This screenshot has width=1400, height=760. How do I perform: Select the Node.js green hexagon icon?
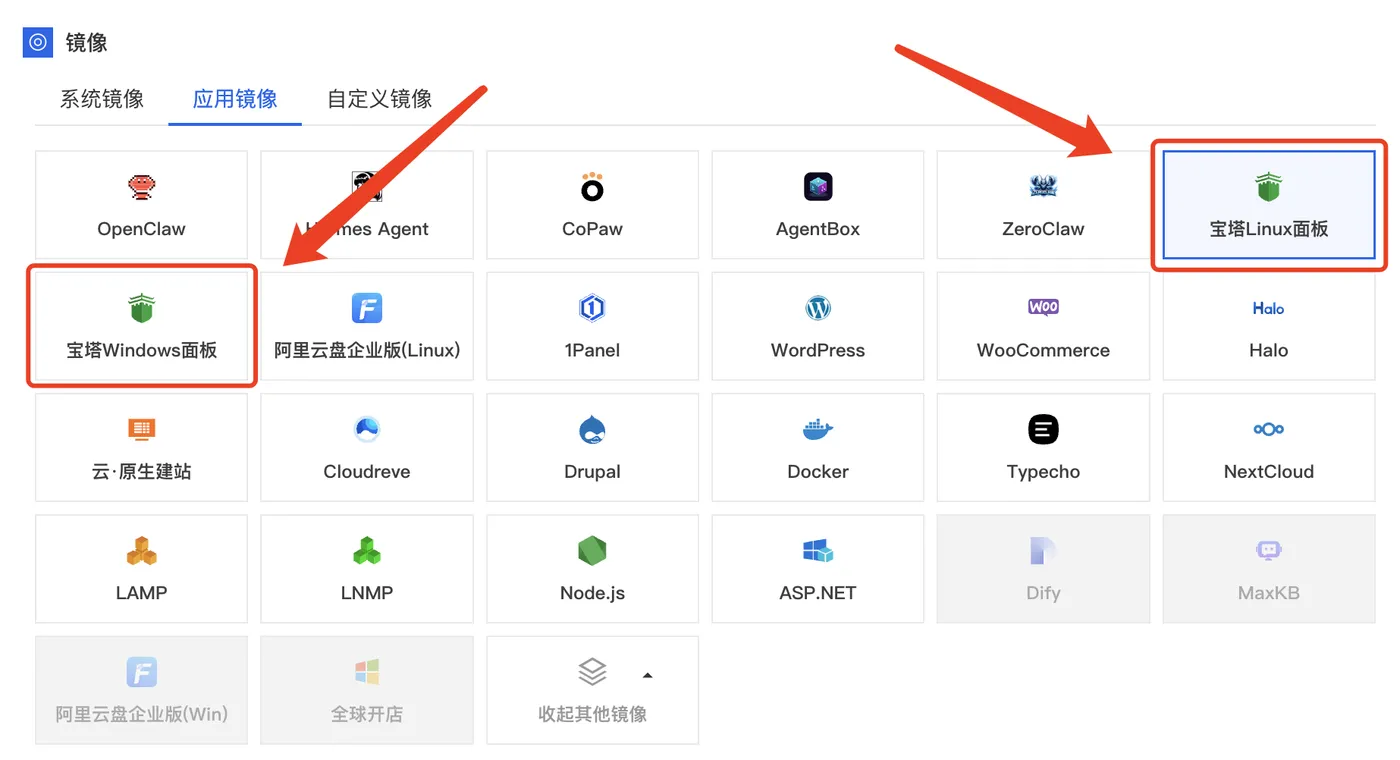coord(592,551)
